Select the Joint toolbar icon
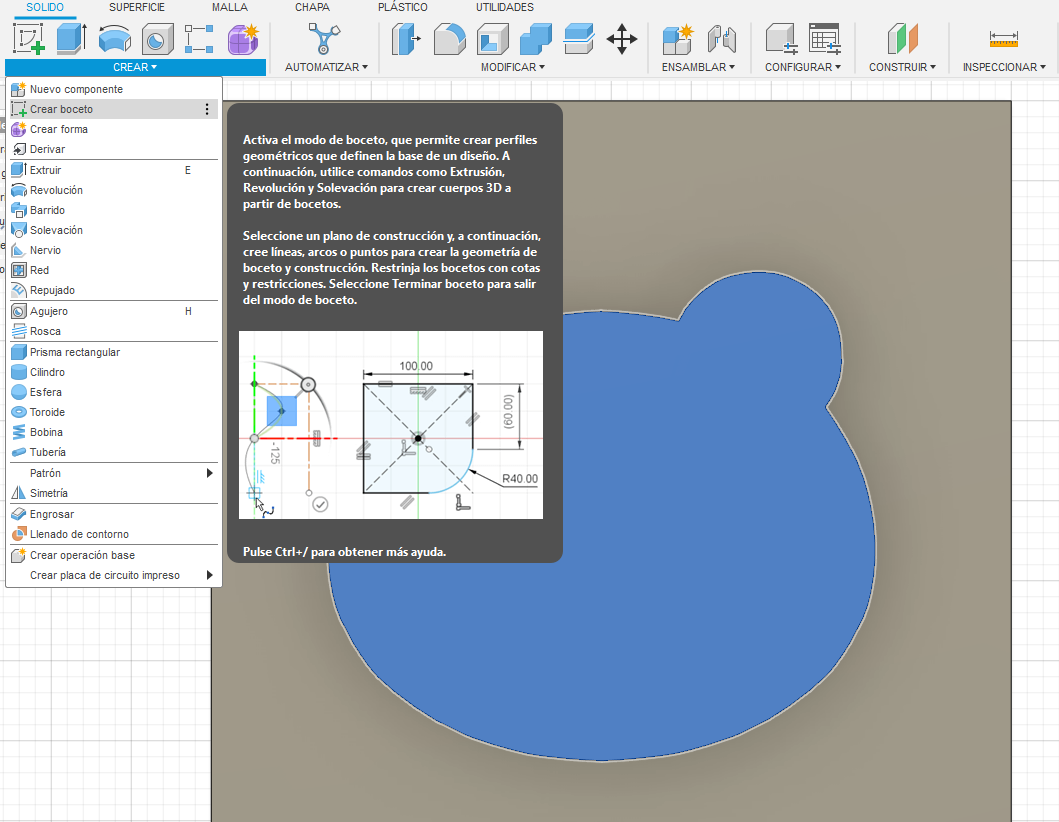This screenshot has height=822, width=1059. (x=721, y=38)
